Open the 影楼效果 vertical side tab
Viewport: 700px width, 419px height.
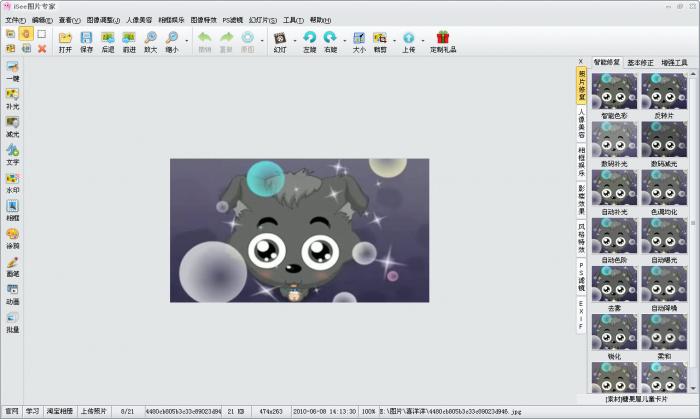tap(581, 199)
